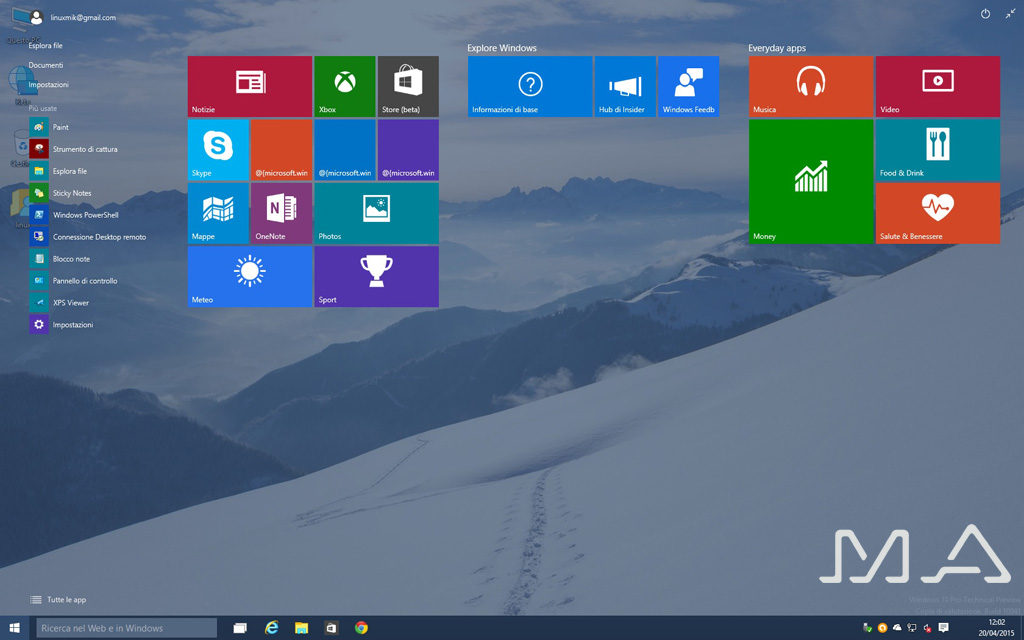Open Impostazioni with the gear icon
The height and width of the screenshot is (640, 1024).
point(61,325)
